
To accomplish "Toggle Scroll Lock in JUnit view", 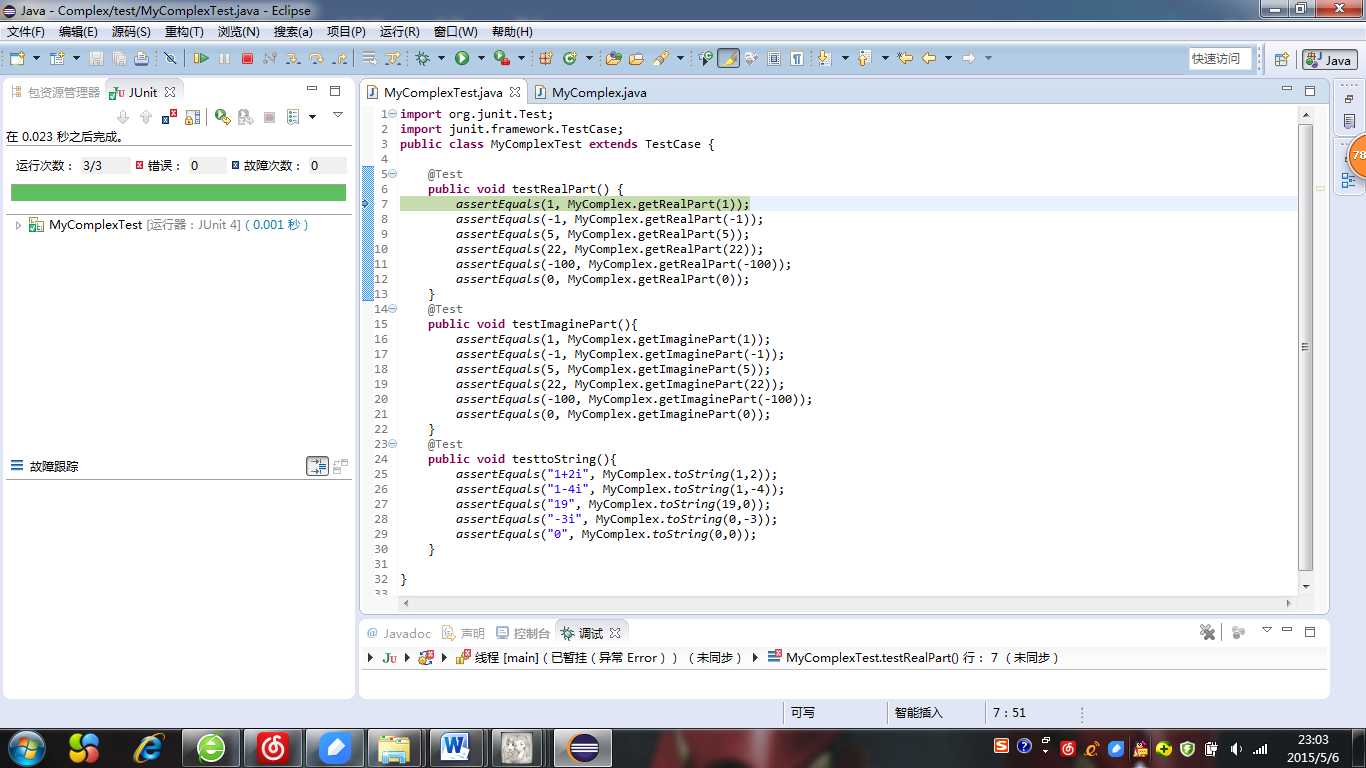I will (x=193, y=117).
